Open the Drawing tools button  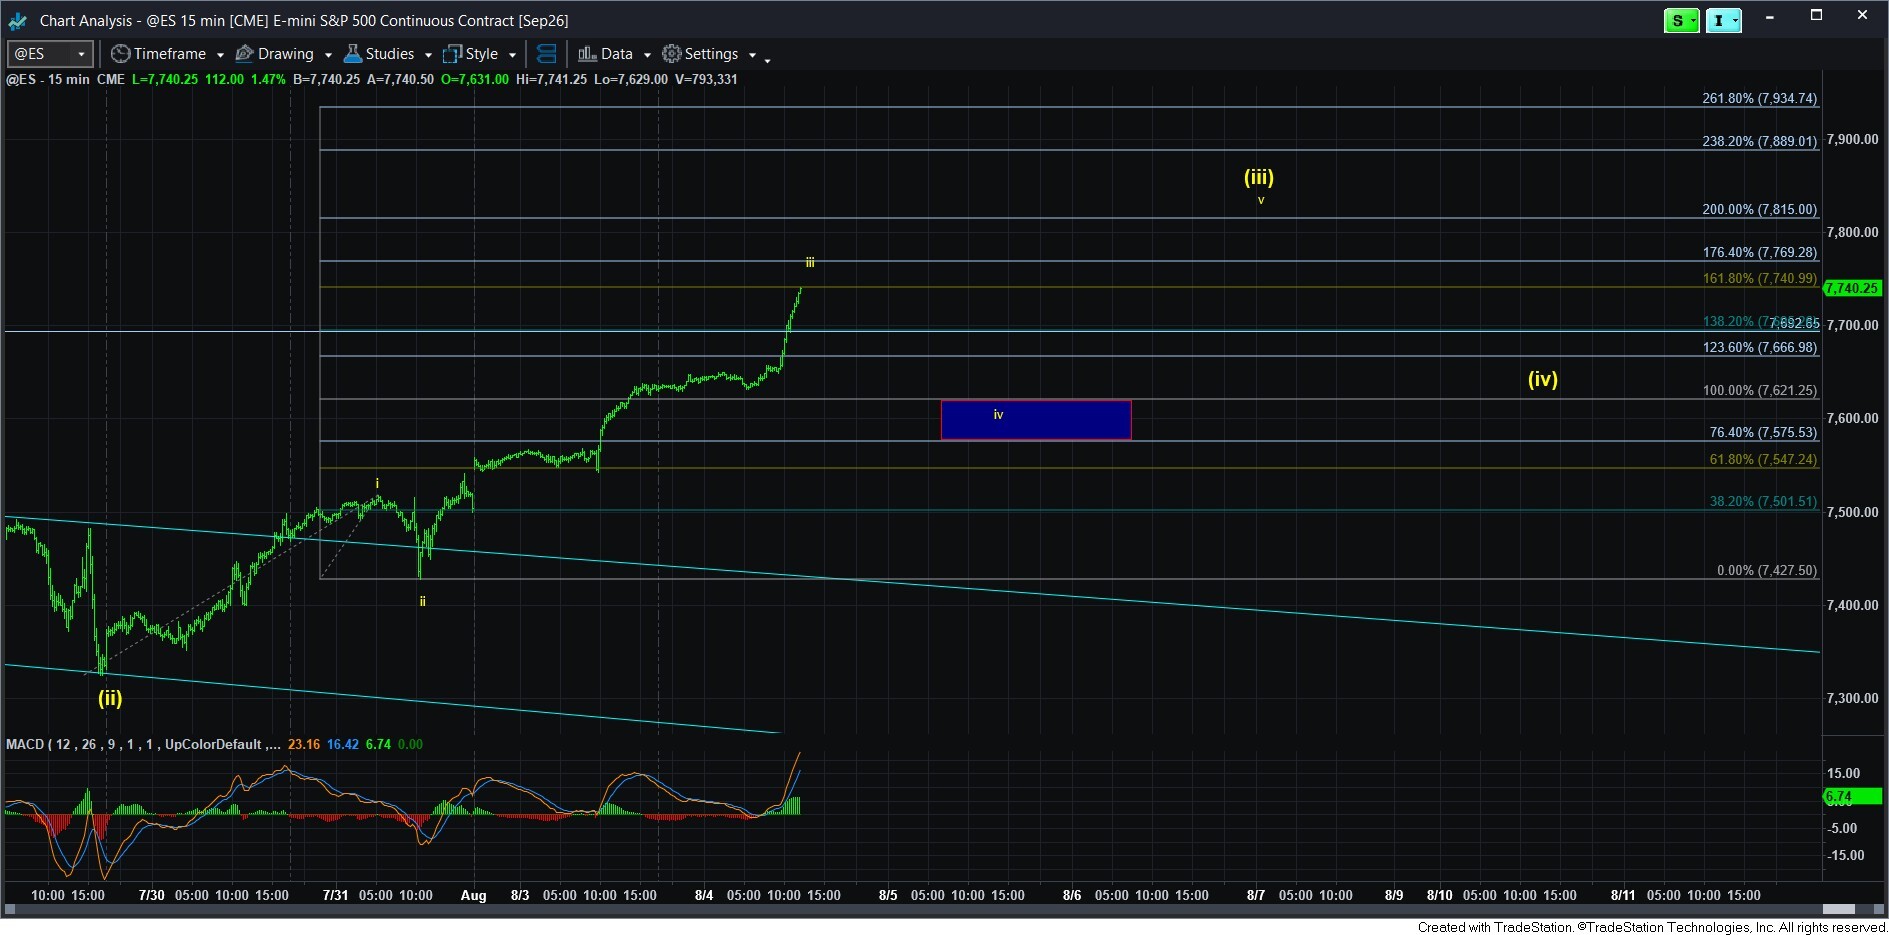click(x=275, y=54)
